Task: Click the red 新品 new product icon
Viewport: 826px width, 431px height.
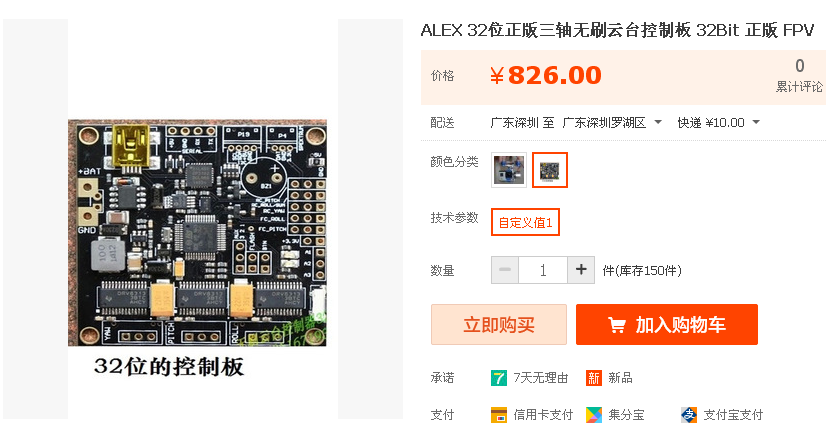Action: tap(594, 378)
